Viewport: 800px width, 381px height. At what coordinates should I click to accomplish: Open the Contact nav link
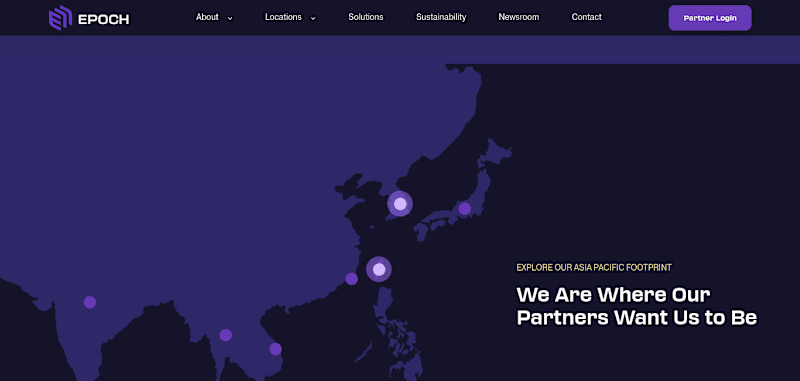pyautogui.click(x=587, y=17)
